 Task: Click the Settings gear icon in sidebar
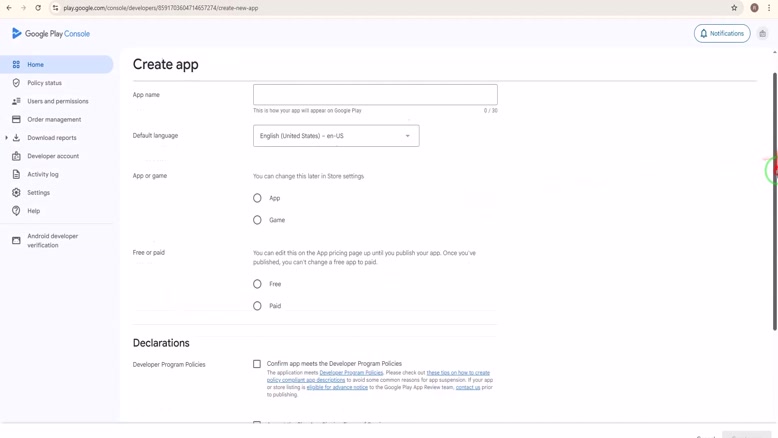pos(16,192)
